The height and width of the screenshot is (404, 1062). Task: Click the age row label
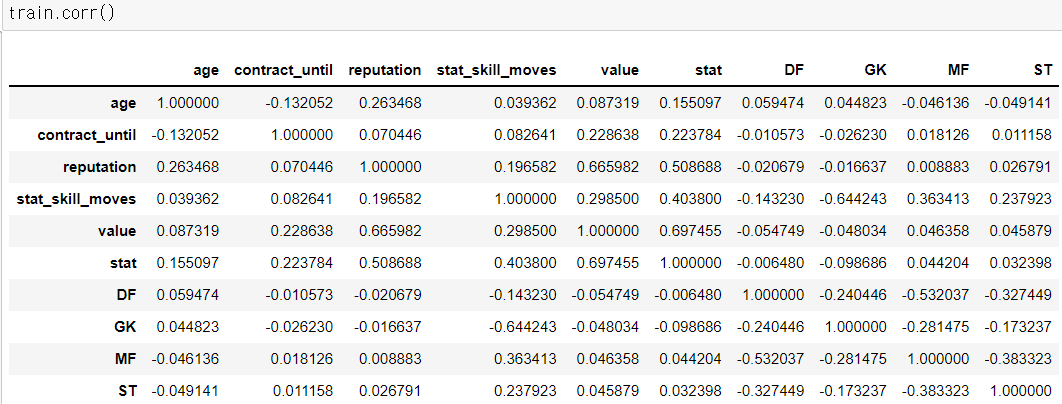click(123, 103)
